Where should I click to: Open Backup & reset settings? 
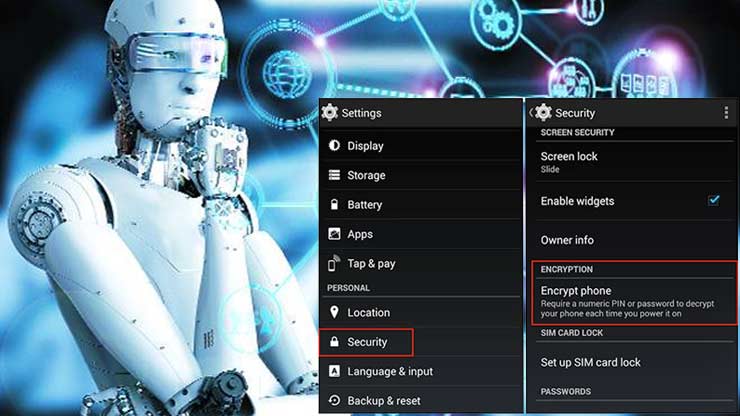pos(421,400)
